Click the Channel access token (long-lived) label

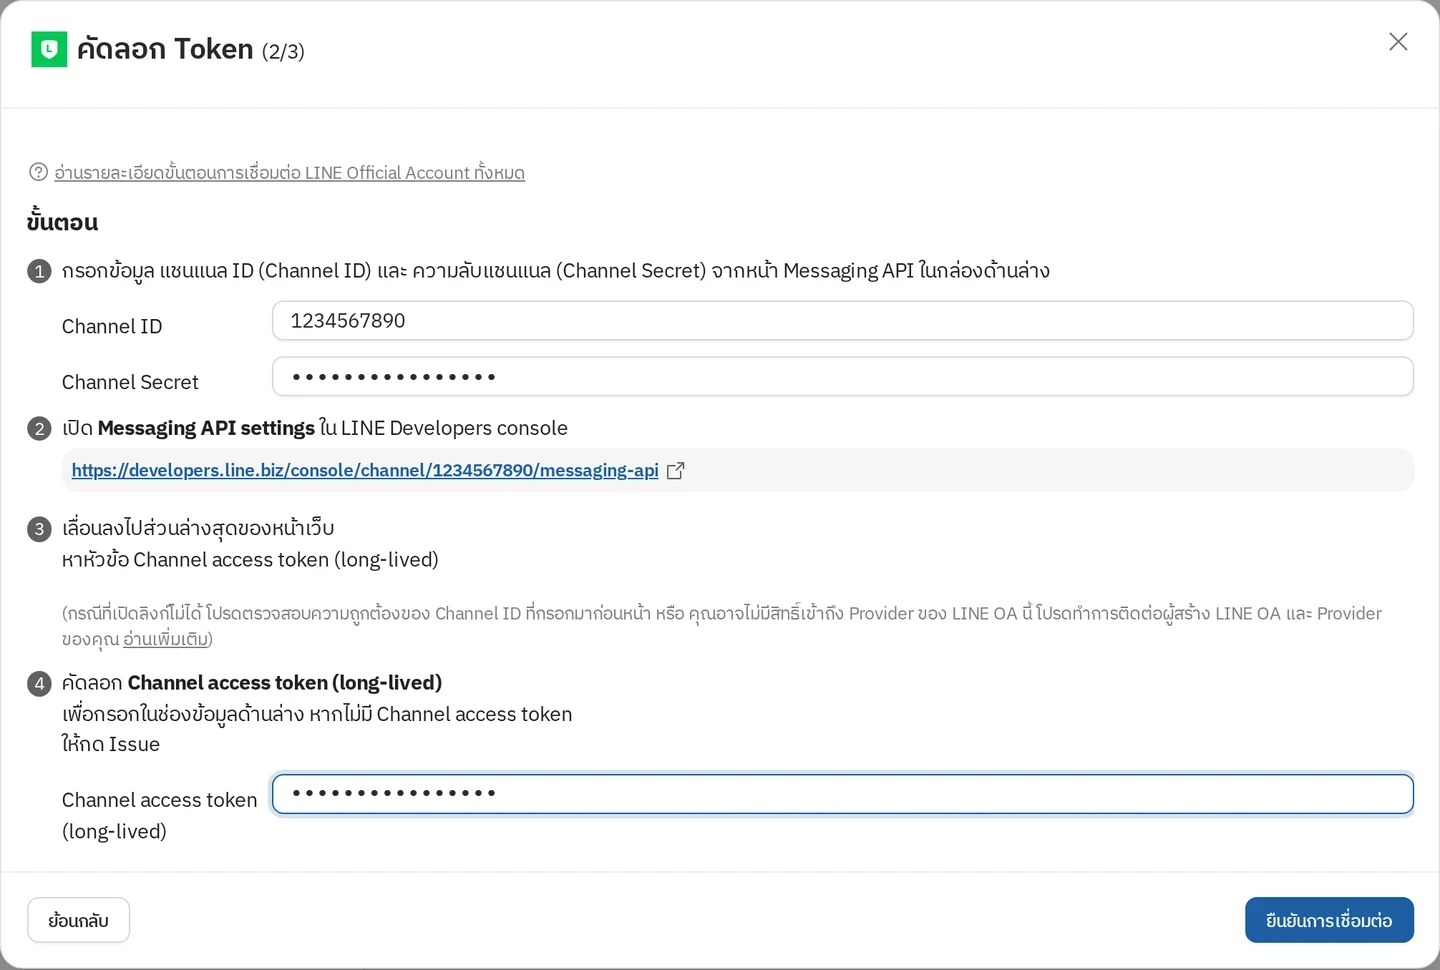pos(159,815)
